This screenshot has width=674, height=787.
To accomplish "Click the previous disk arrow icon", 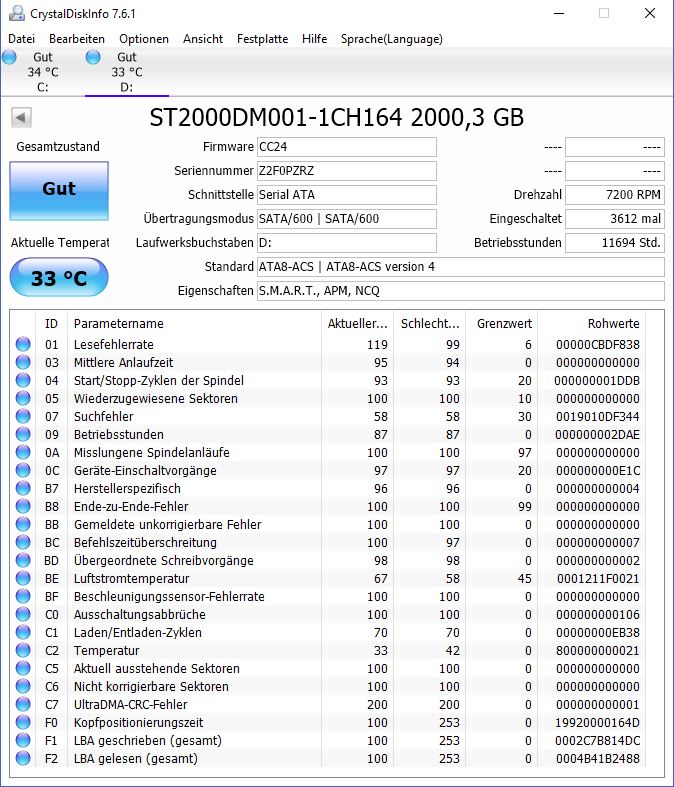I will (21, 118).
